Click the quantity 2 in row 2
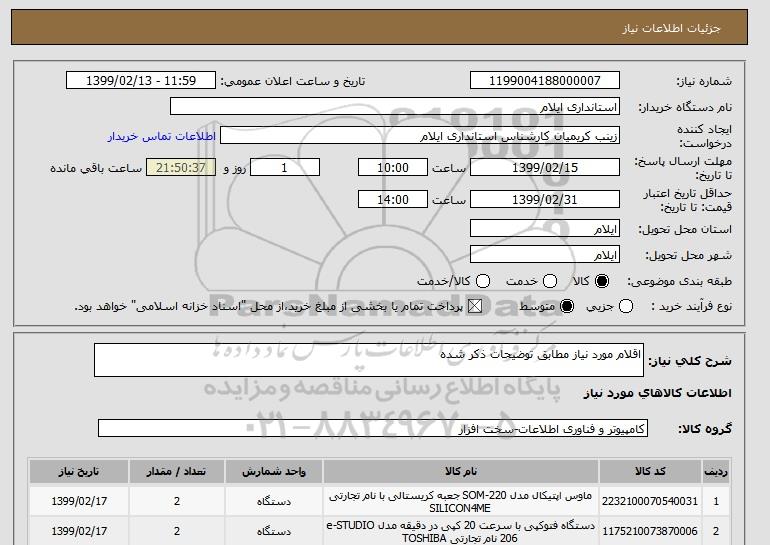This screenshot has height=545, width=770. click(x=177, y=531)
